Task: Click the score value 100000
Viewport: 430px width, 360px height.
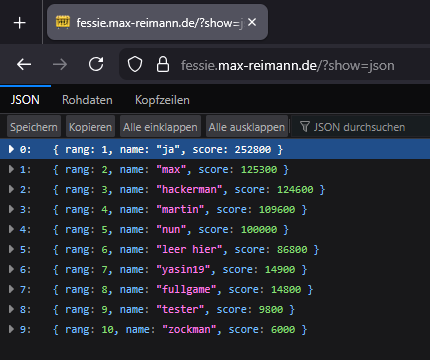Action: pyautogui.click(x=259, y=229)
